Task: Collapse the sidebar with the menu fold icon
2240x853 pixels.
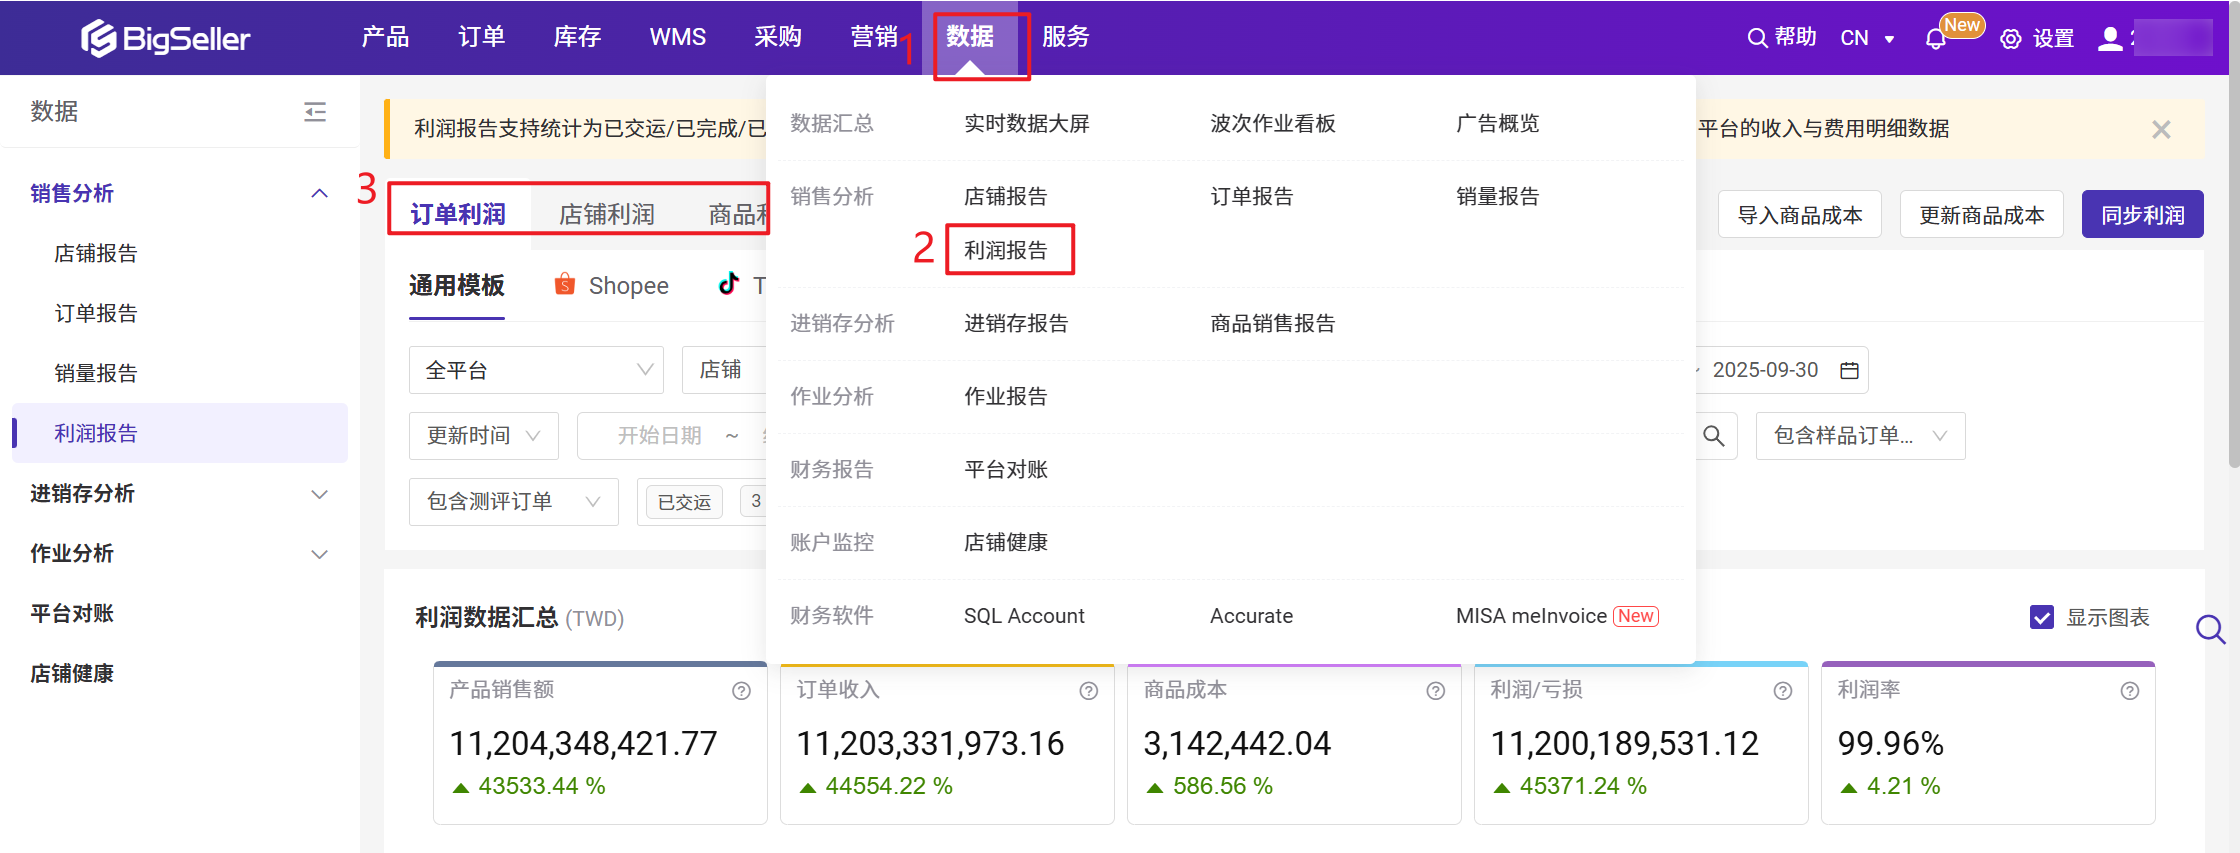Action: click(x=315, y=112)
